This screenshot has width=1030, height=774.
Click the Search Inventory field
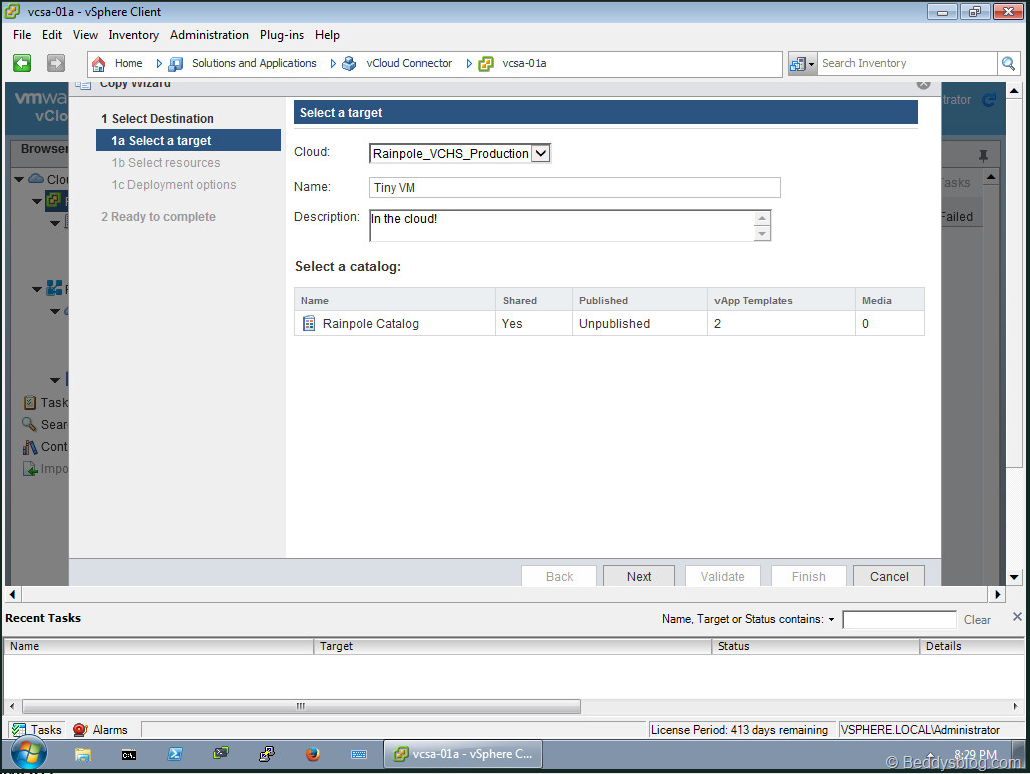tap(907, 64)
